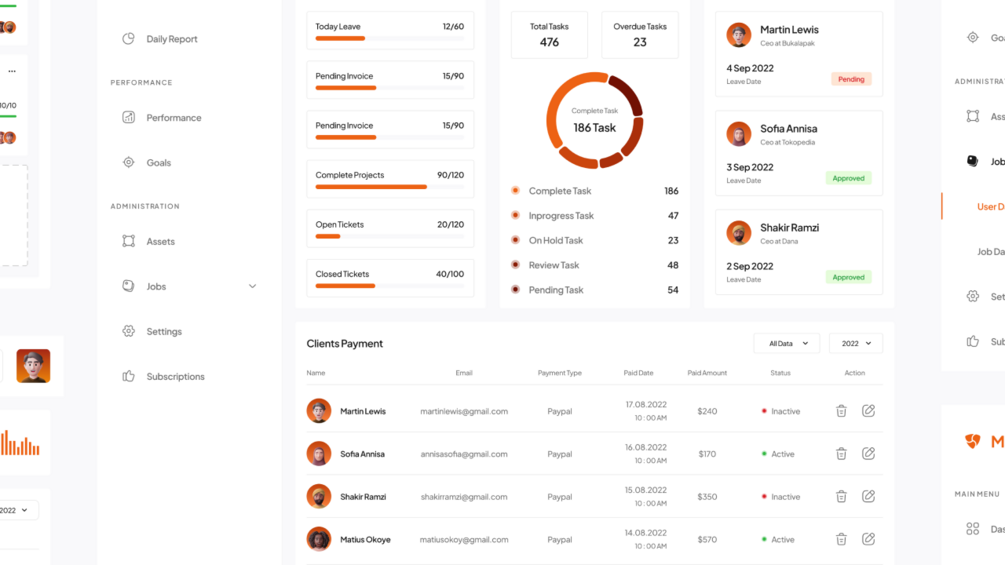Screen dimensions: 1005x565
Task: Click the Assets icon in left sidebar
Action: pos(128,241)
